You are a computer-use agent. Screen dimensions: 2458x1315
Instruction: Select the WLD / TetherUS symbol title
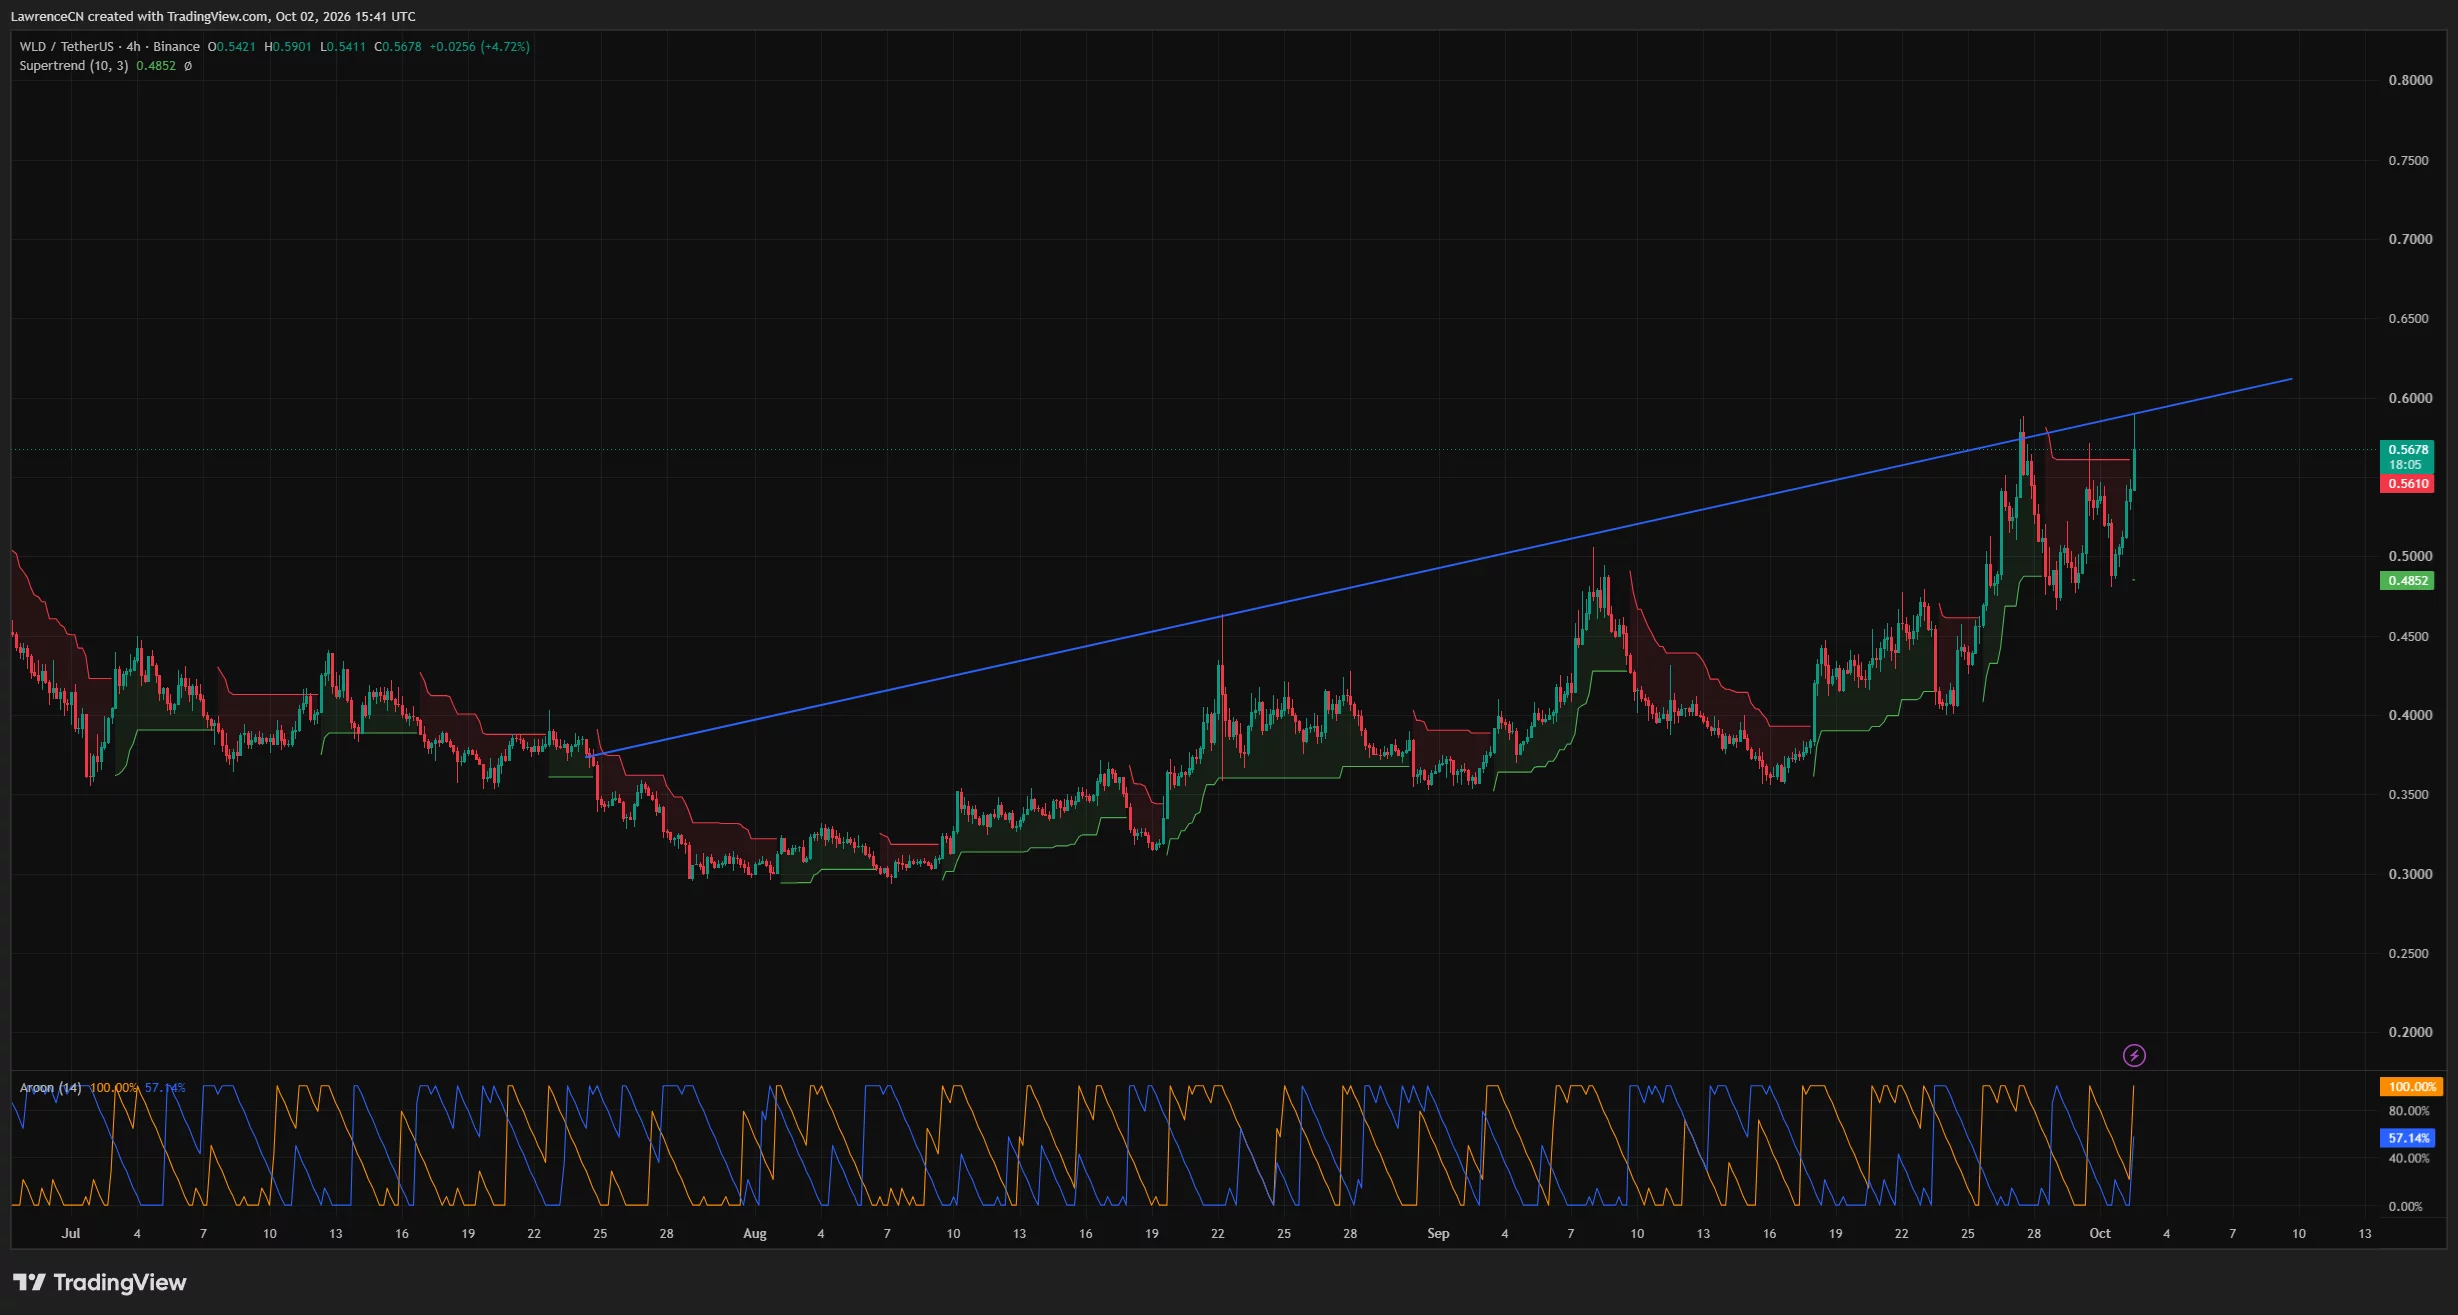point(66,46)
